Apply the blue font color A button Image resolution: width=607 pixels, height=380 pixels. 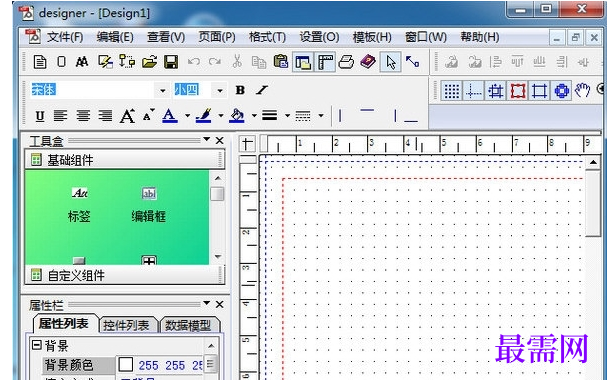[x=170, y=116]
